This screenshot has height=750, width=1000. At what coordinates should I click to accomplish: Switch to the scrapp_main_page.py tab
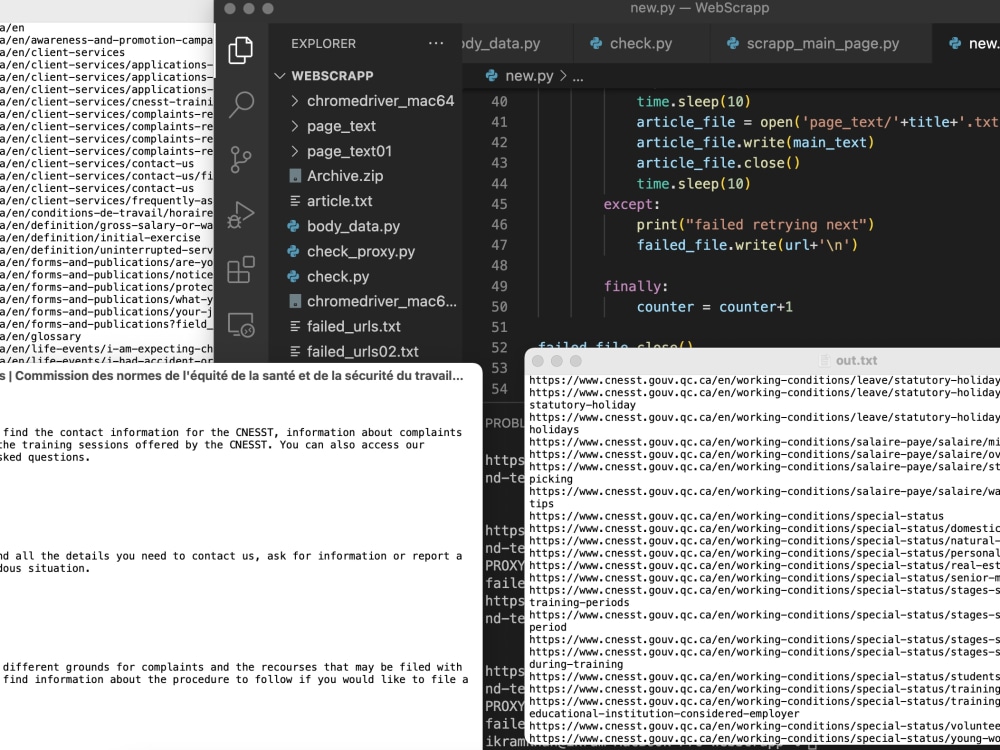tap(821, 43)
